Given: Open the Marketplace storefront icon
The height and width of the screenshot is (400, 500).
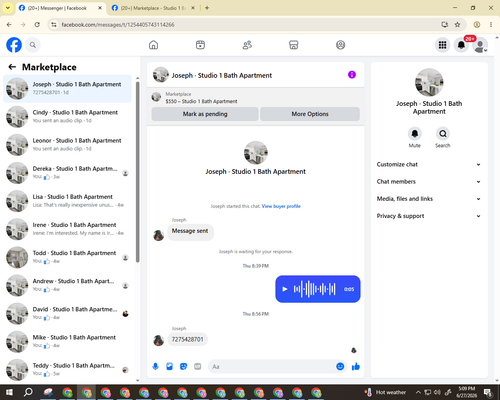Looking at the screenshot, I should coord(294,45).
